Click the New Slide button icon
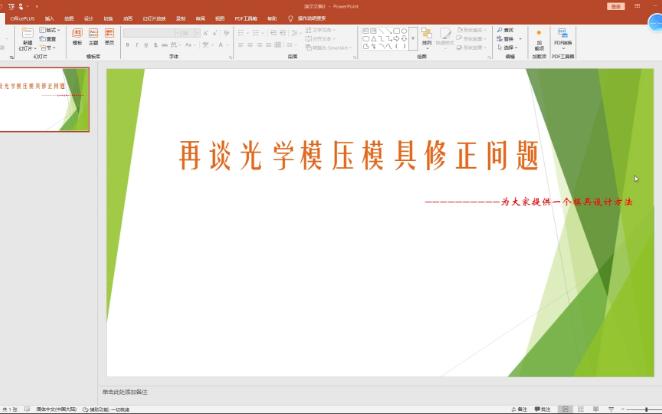The width and height of the screenshot is (662, 414). click(x=27, y=33)
